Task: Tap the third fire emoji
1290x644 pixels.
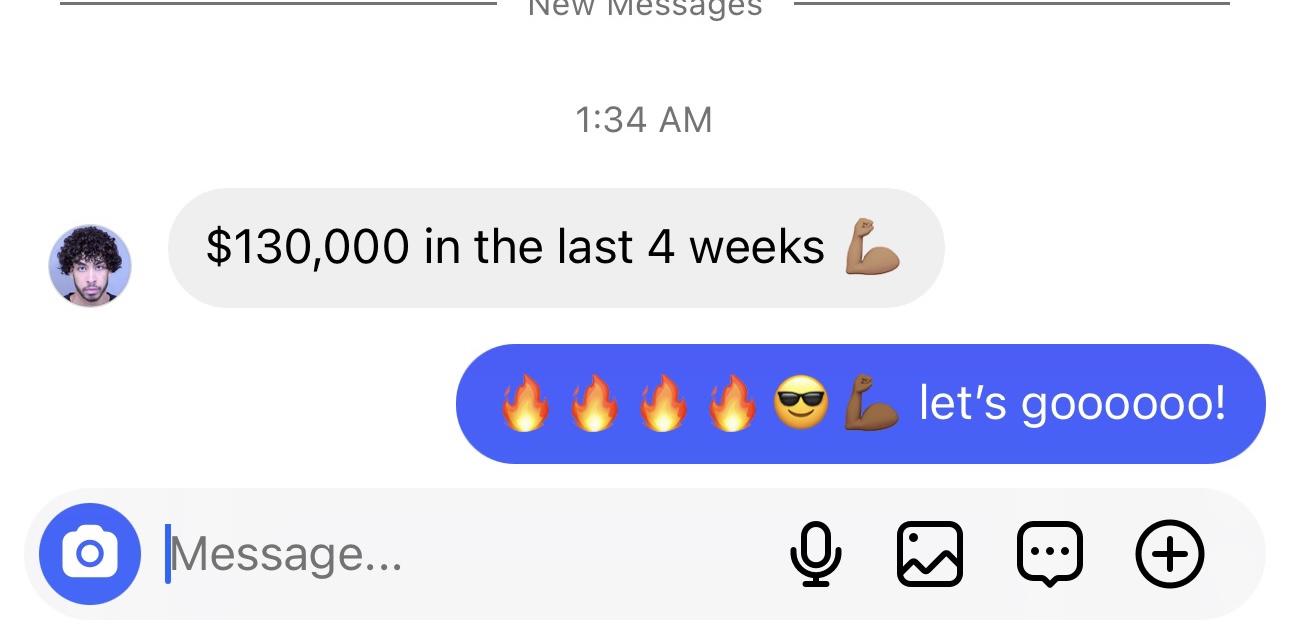Action: pyautogui.click(x=664, y=403)
